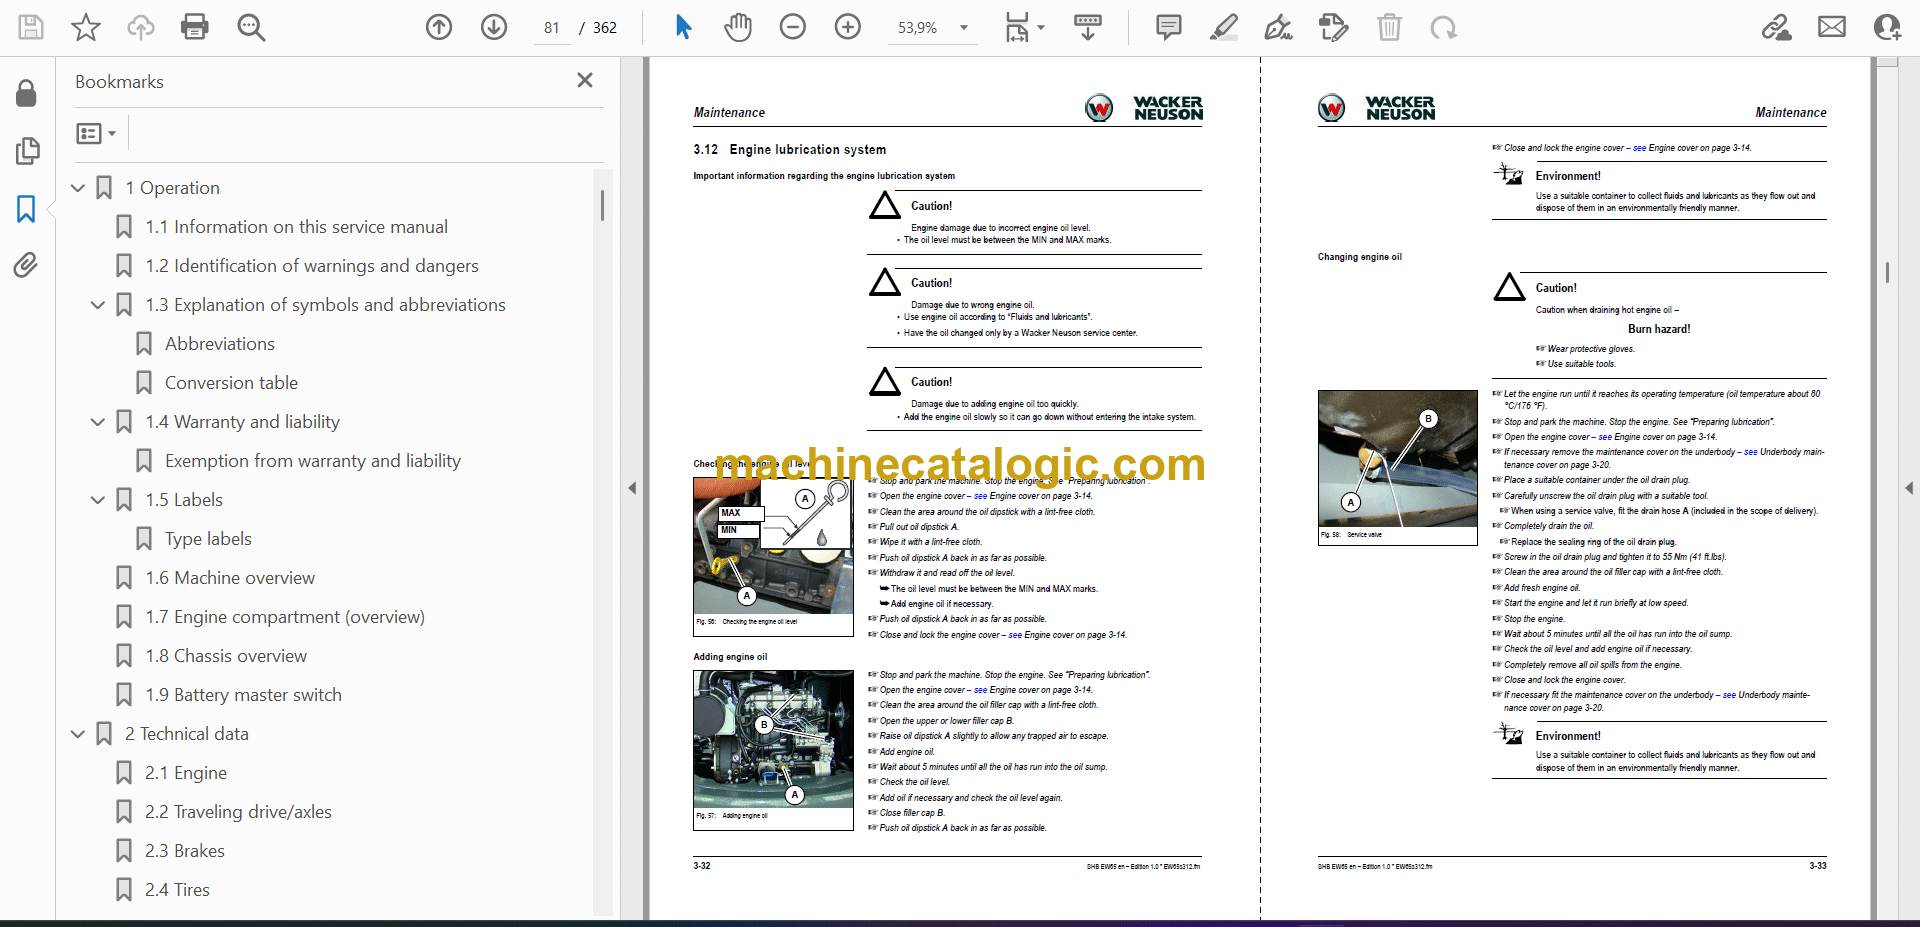This screenshot has width=1920, height=927.
Task: Click the star bookmark icon
Action: (x=86, y=27)
